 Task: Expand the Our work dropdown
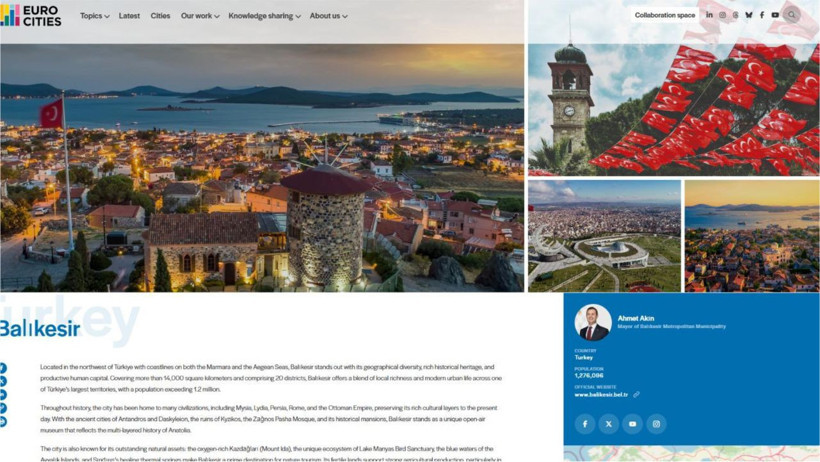(x=200, y=16)
